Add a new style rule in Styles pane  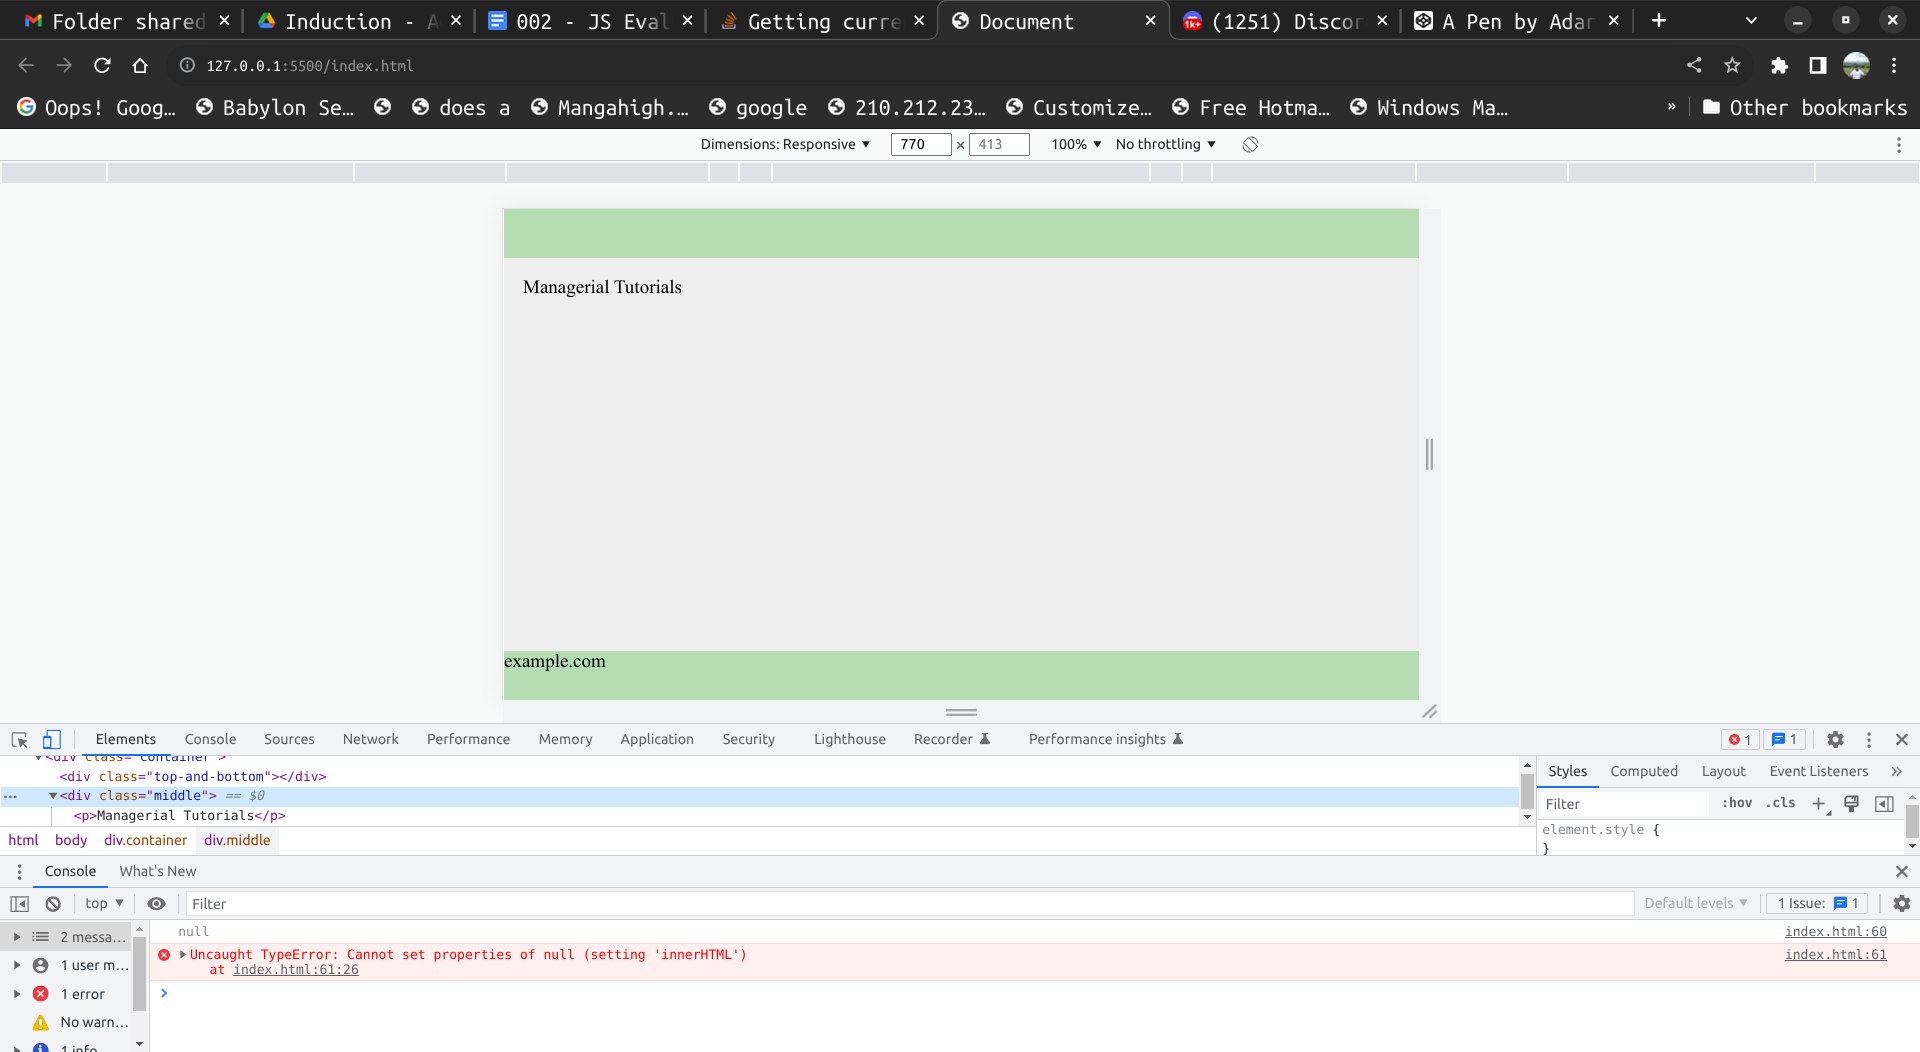click(1819, 803)
